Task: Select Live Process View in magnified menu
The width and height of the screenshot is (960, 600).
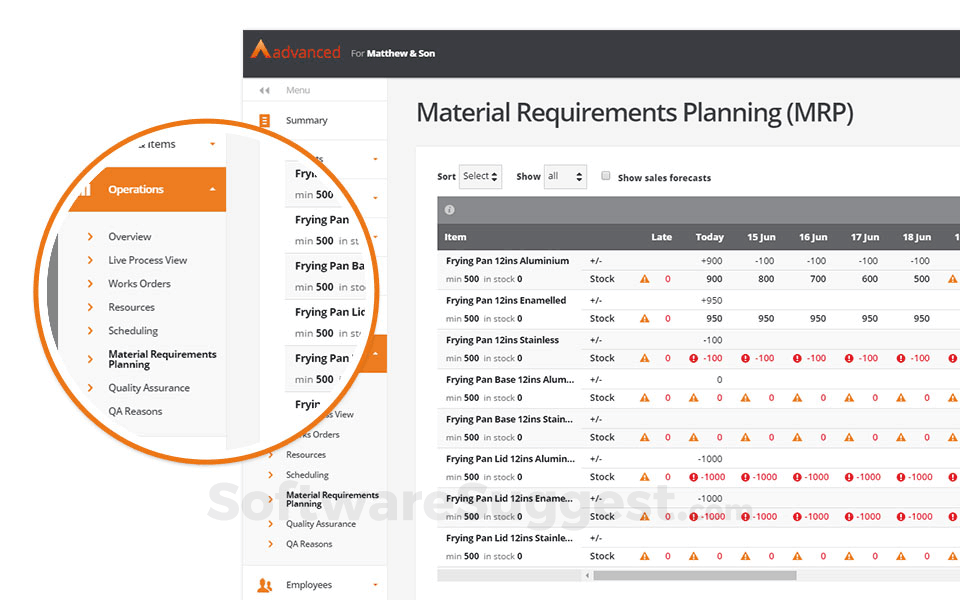Action: tap(147, 260)
